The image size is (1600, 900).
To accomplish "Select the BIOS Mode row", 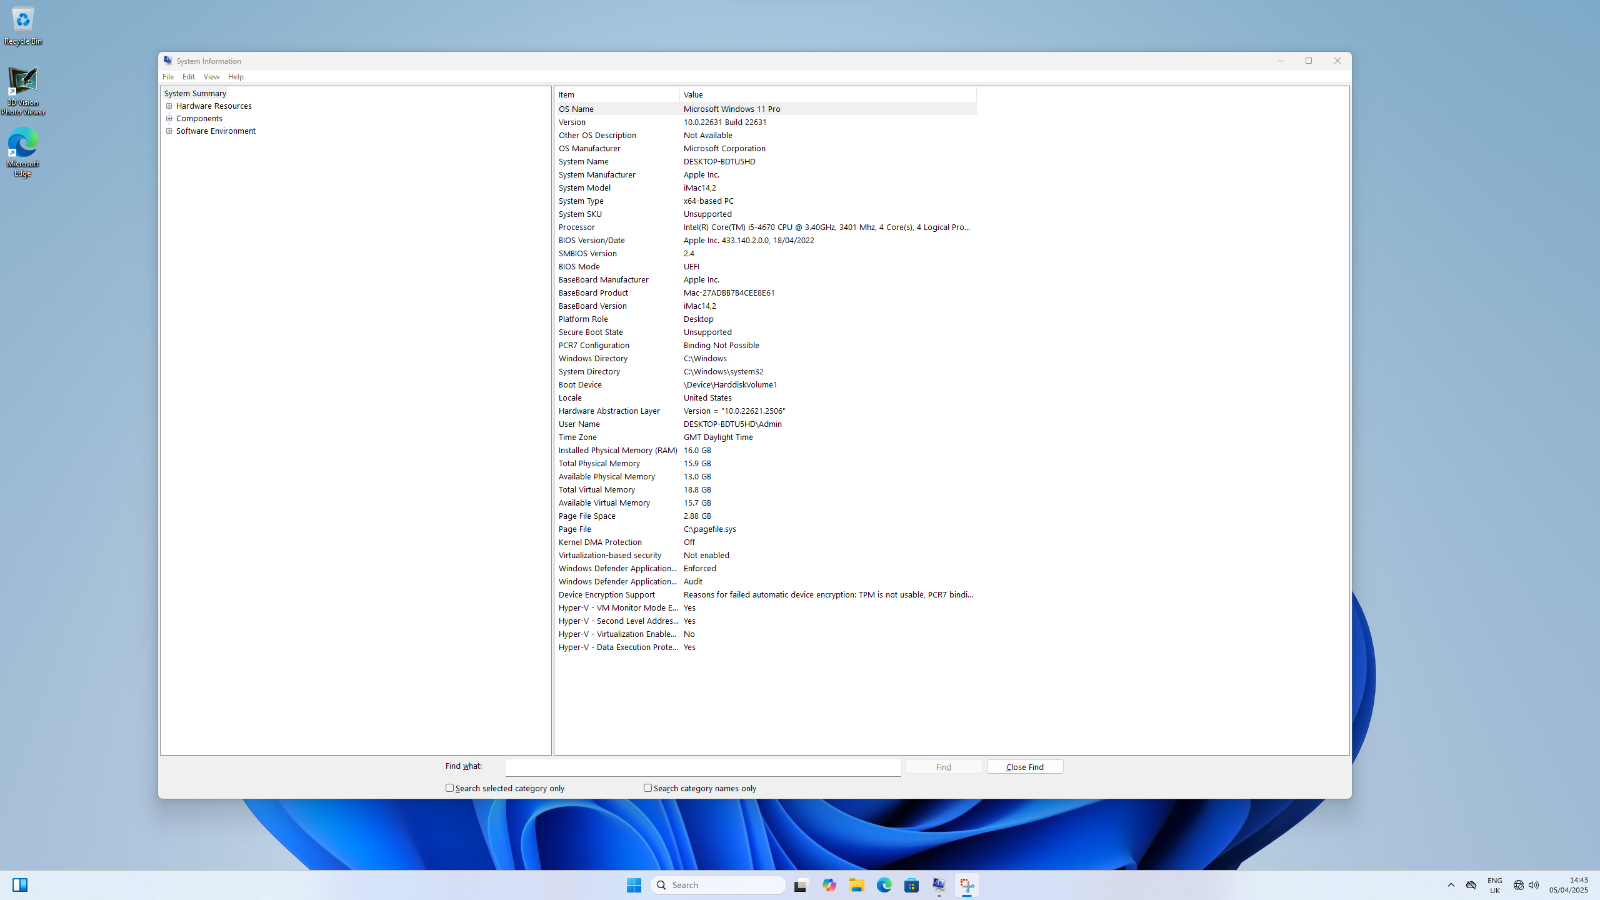I will [766, 266].
